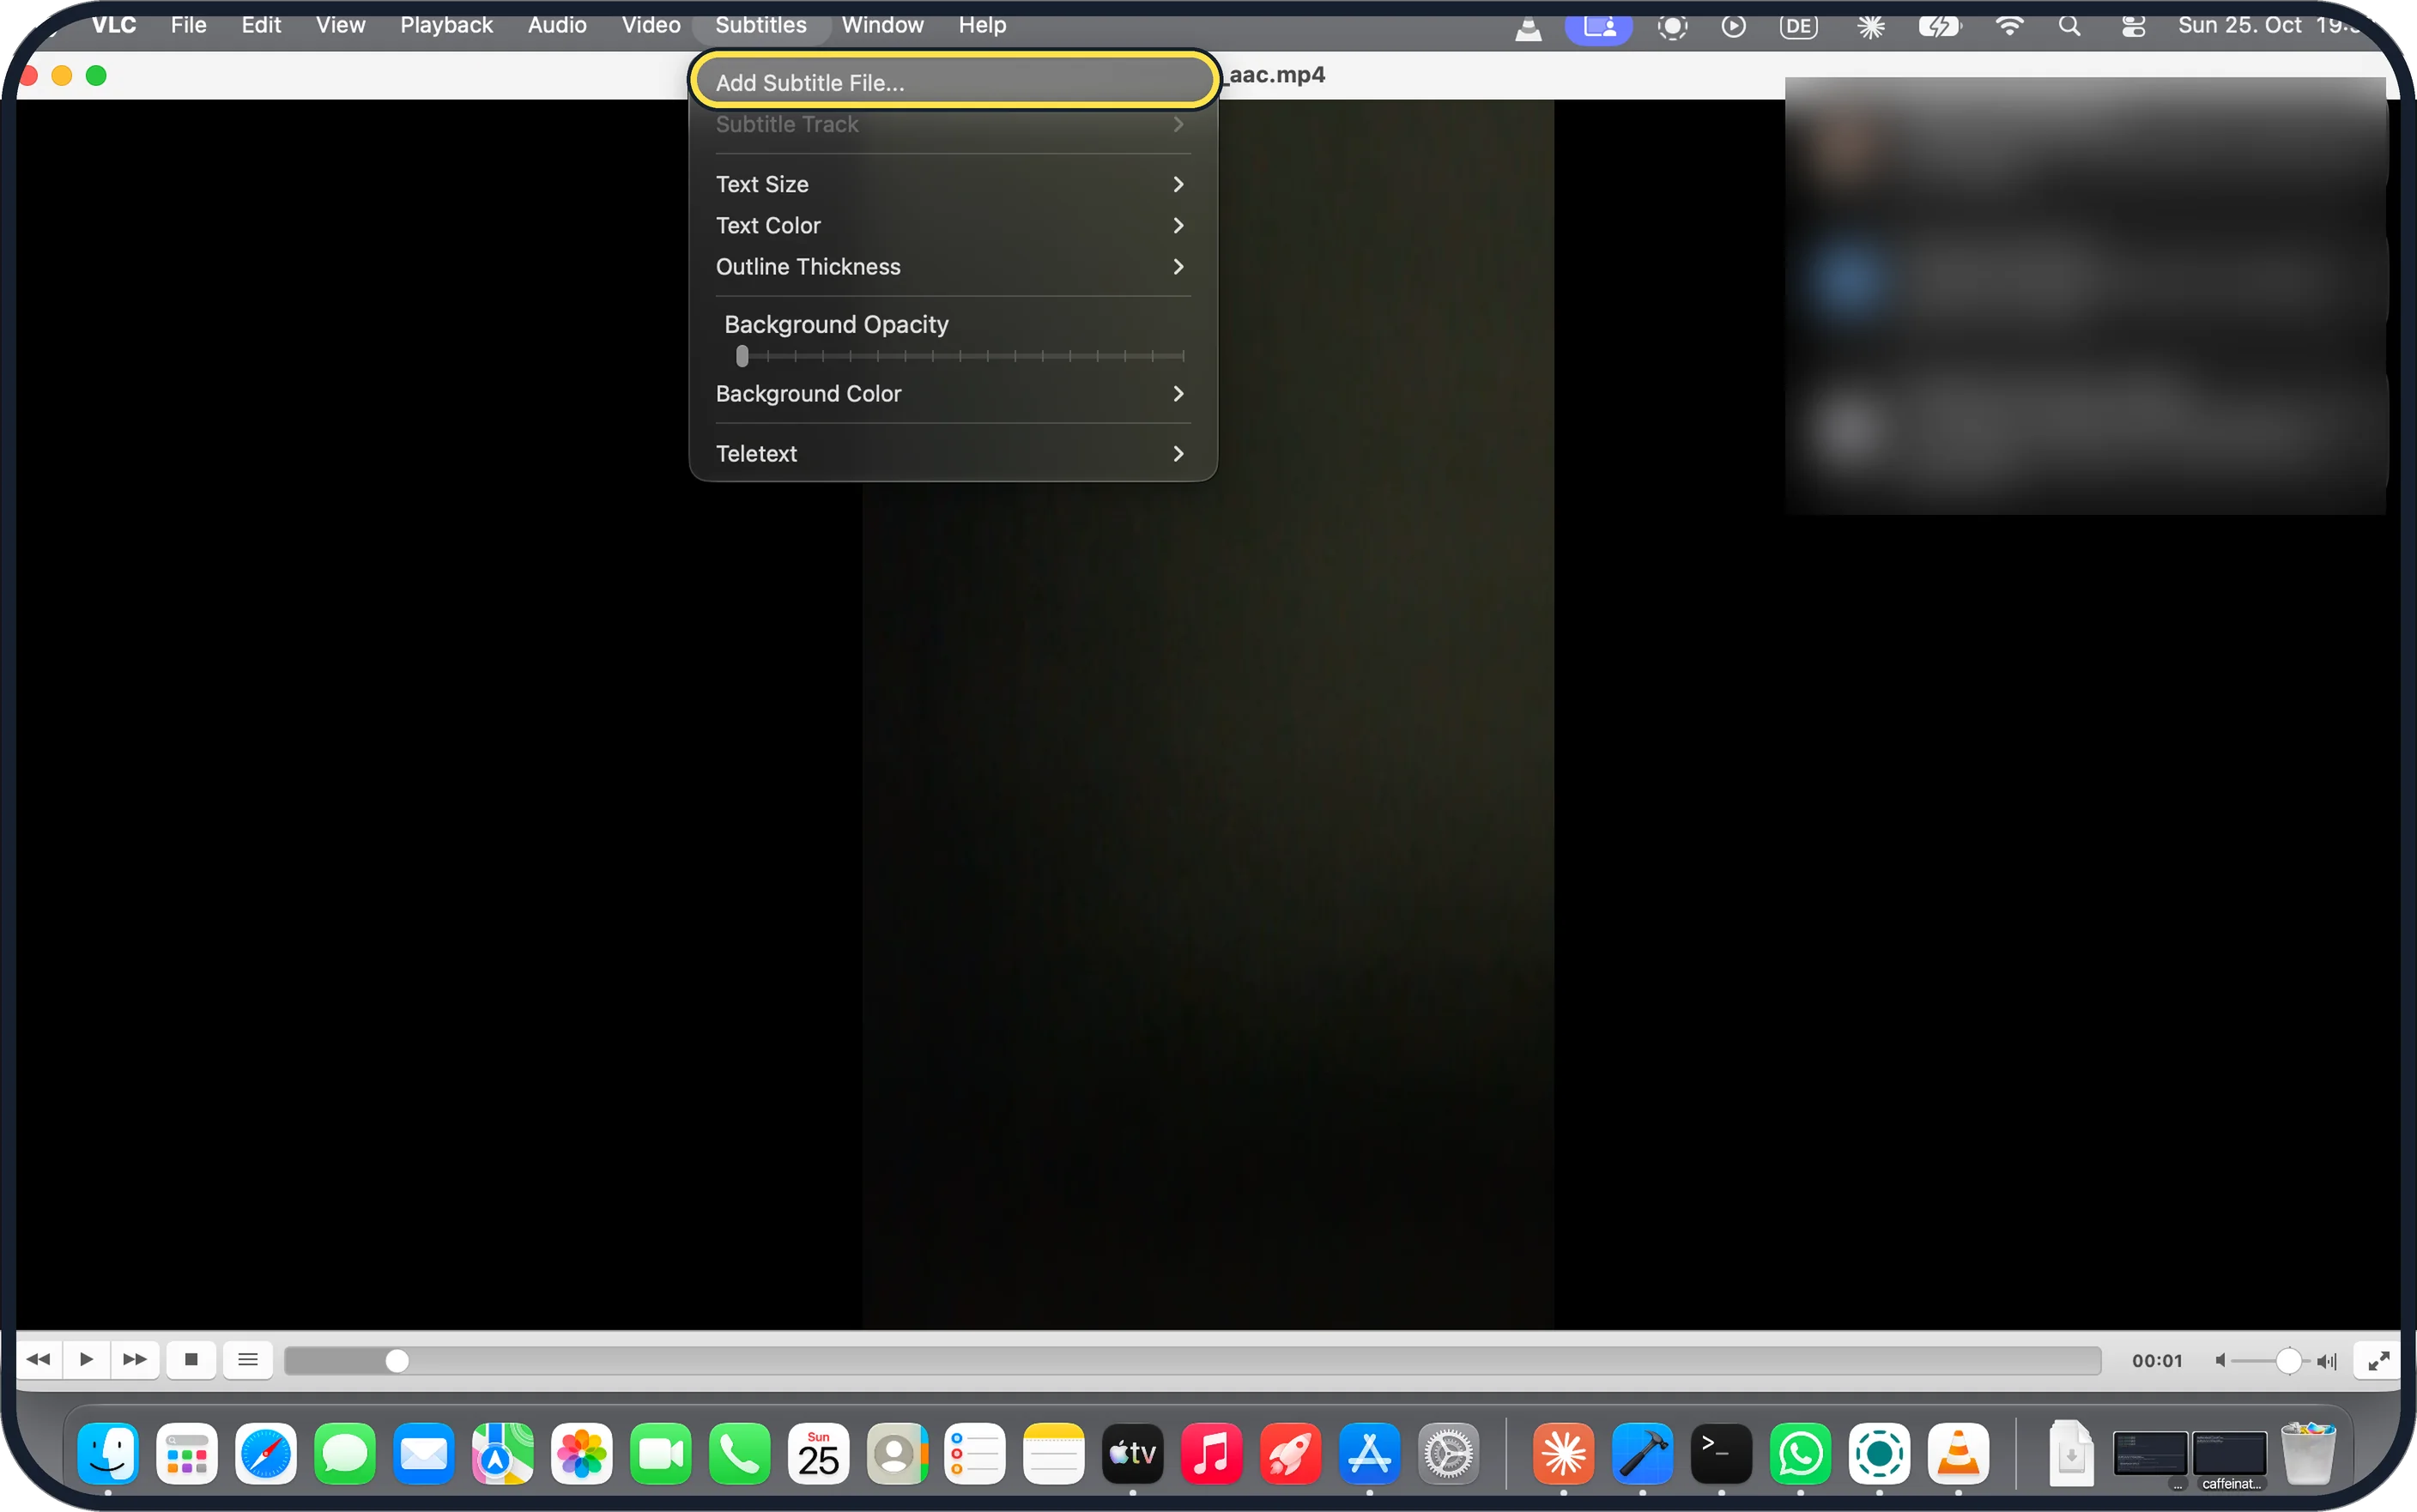Expand the Text Color submenu
This screenshot has height=1512, width=2417.
click(x=953, y=226)
